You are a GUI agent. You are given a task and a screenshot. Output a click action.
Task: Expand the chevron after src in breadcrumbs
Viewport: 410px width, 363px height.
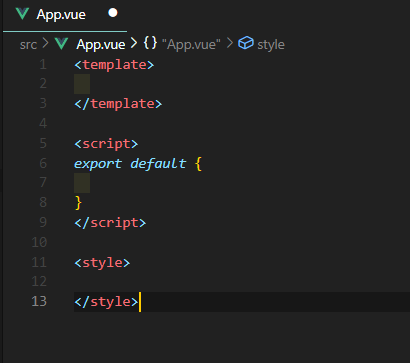[x=45, y=44]
